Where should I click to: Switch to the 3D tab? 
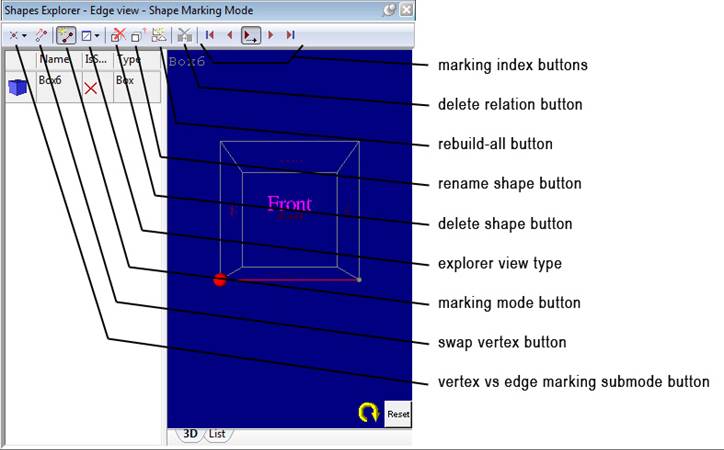click(x=189, y=434)
